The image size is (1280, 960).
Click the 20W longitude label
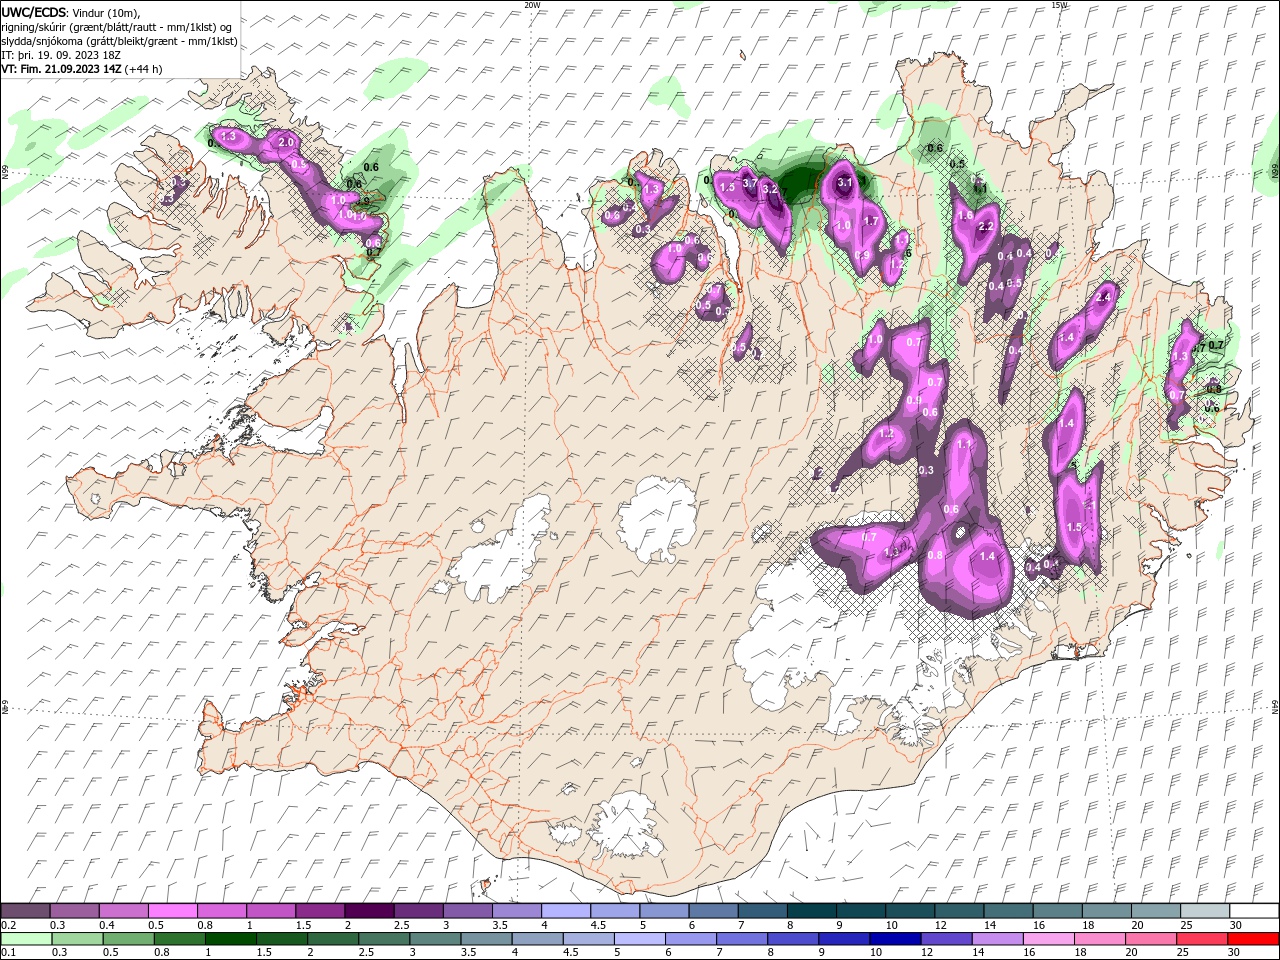[532, 4]
